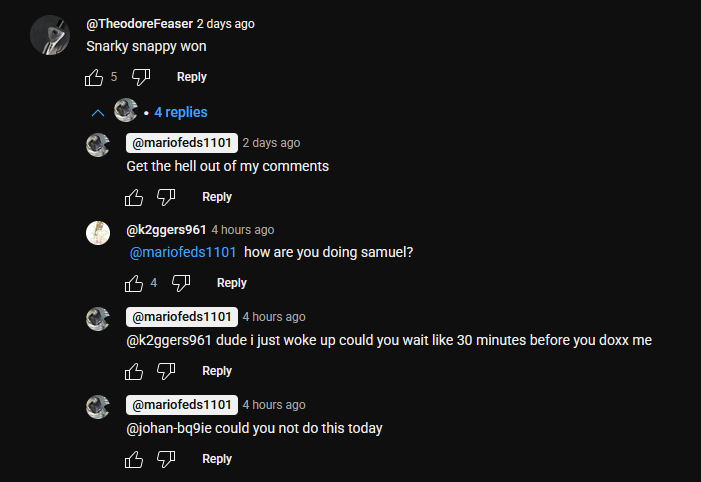This screenshot has height=482, width=701.
Task: Reply to TheodoreFeaser's top comment
Action: click(x=192, y=77)
